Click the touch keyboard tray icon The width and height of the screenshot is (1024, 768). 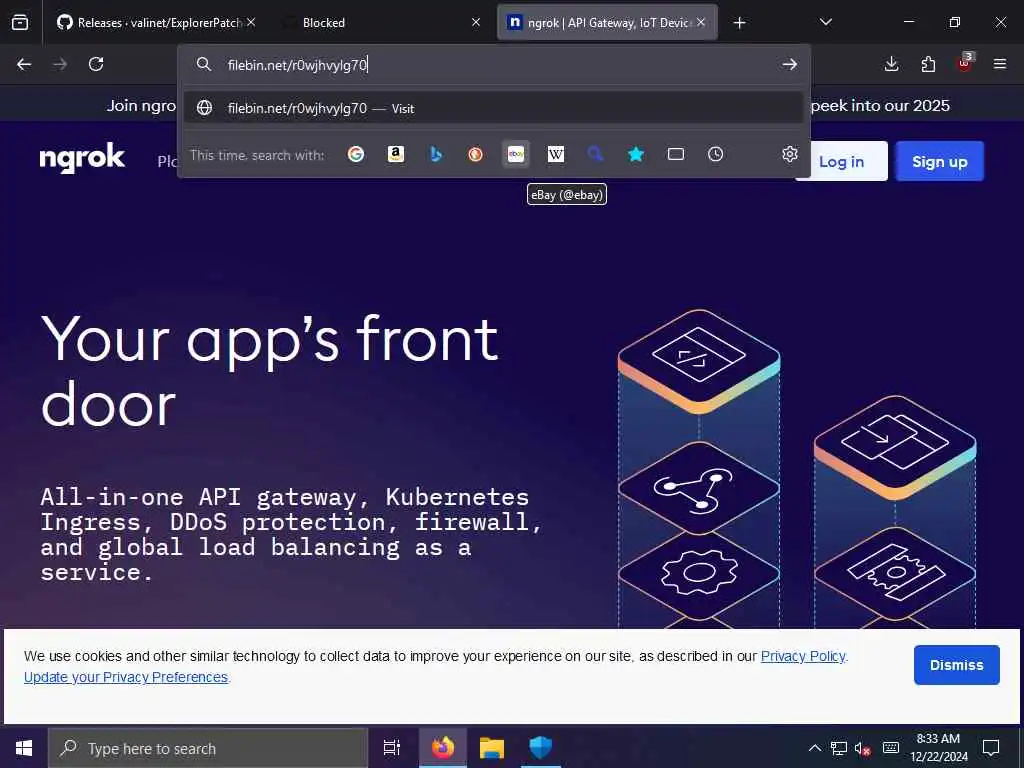(891, 748)
